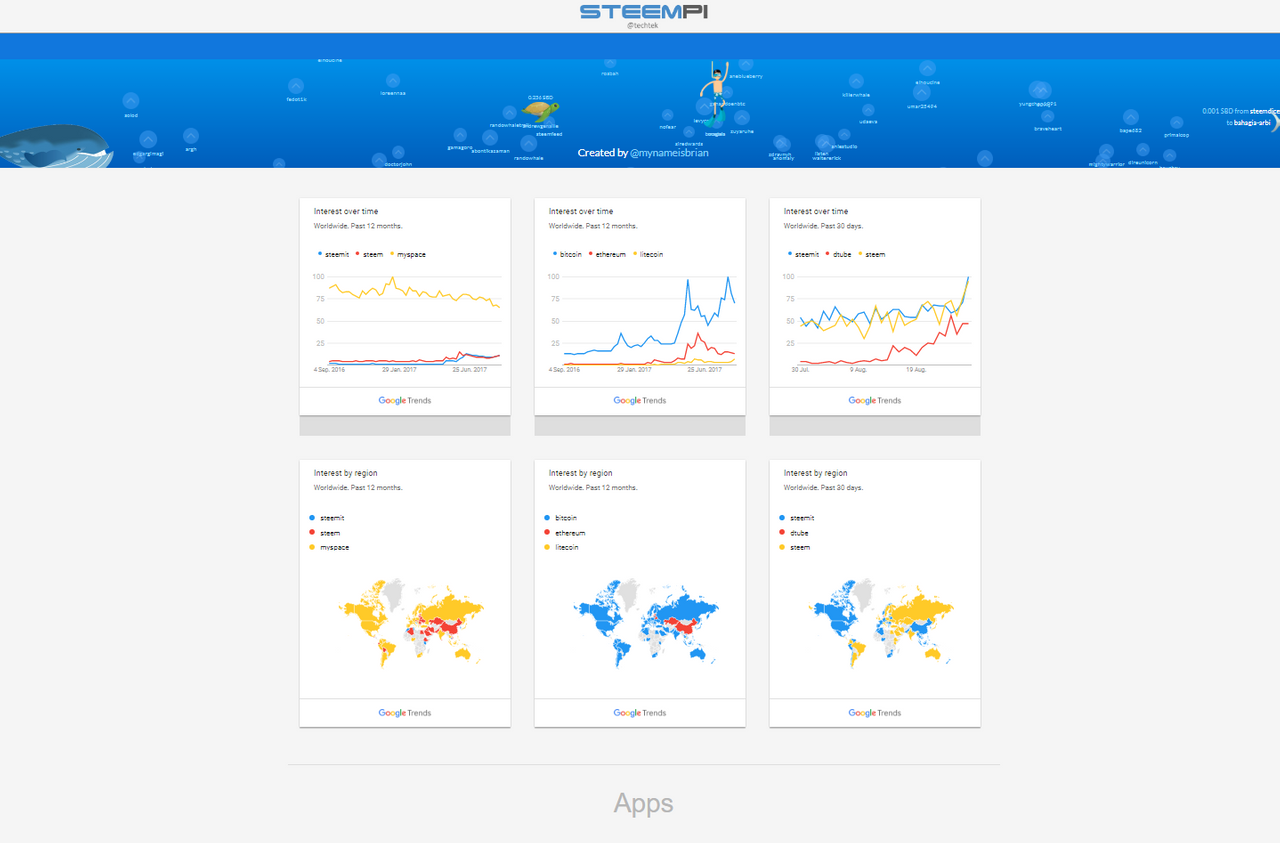Click ethereum legend entry above the line chart
The width and height of the screenshot is (1280, 843).
(x=607, y=254)
